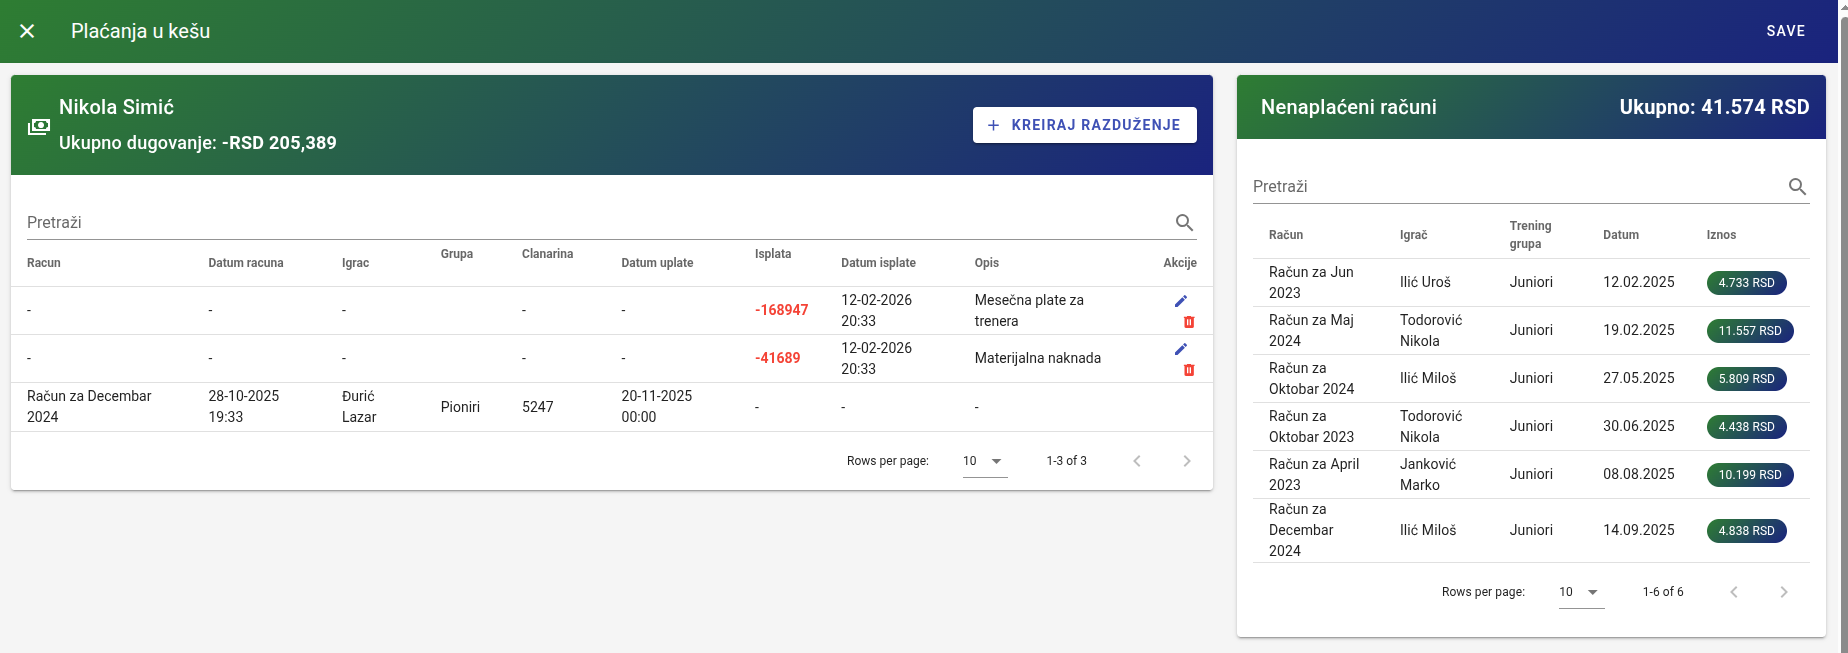Click the 11.557 RSD amount badge
Viewport: 1848px width, 653px height.
[1749, 331]
